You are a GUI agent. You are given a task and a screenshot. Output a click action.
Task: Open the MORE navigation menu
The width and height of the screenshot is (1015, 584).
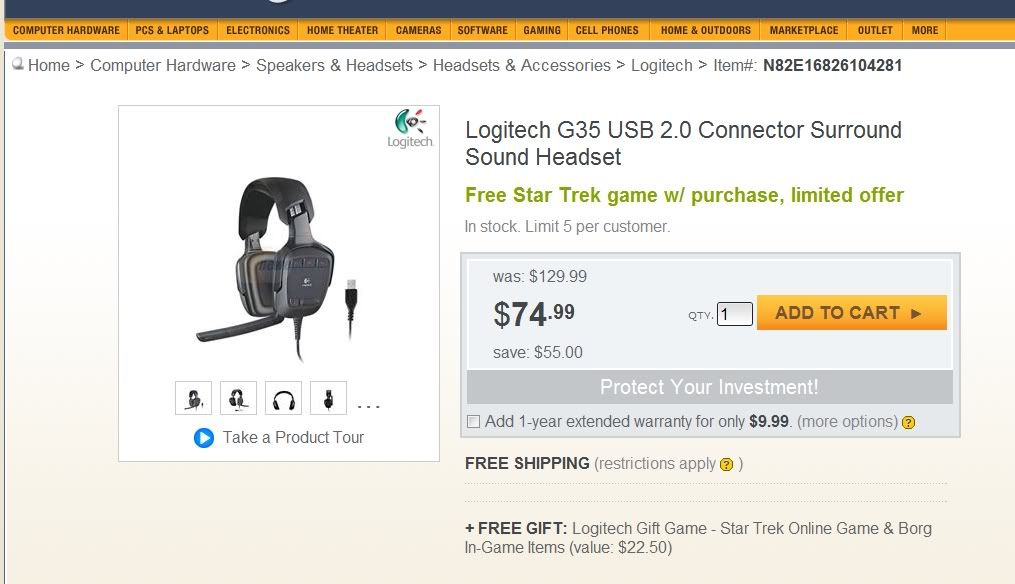click(x=924, y=30)
